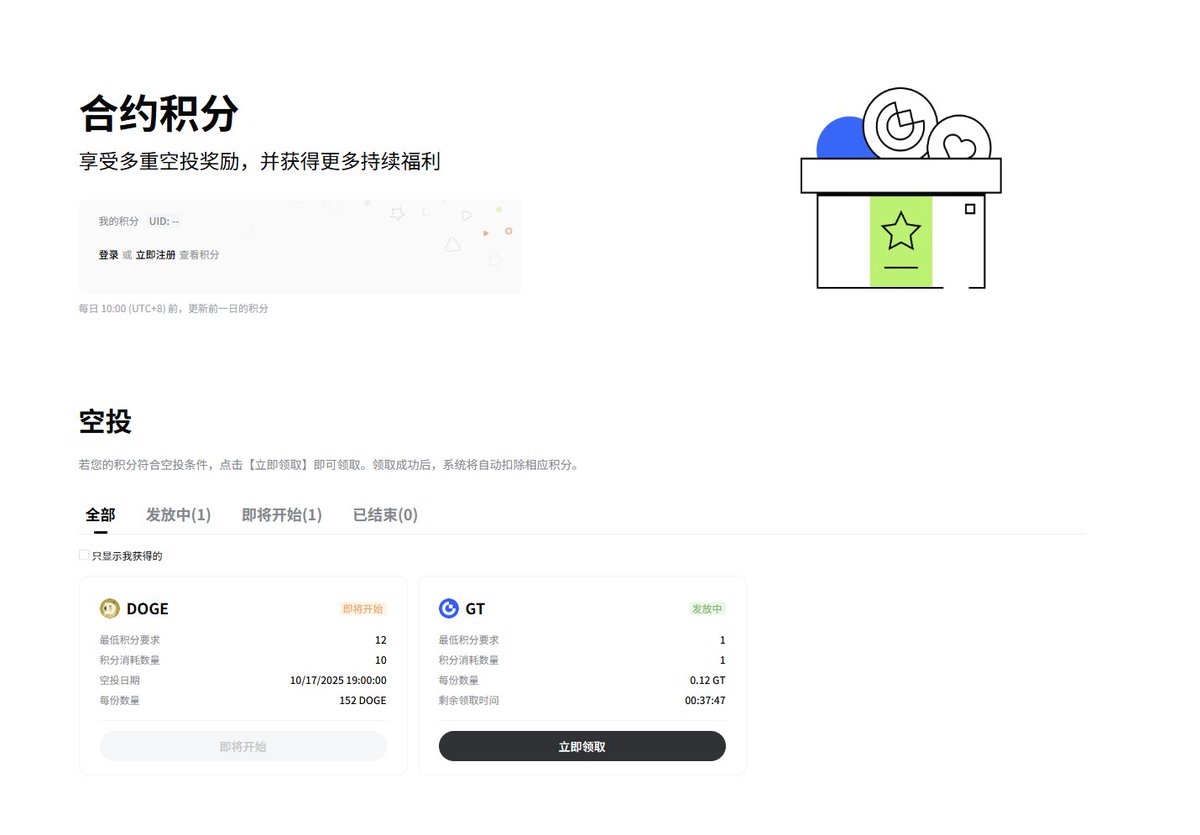Click the DOGE card title text
The height and width of the screenshot is (835, 1200).
[x=147, y=609]
